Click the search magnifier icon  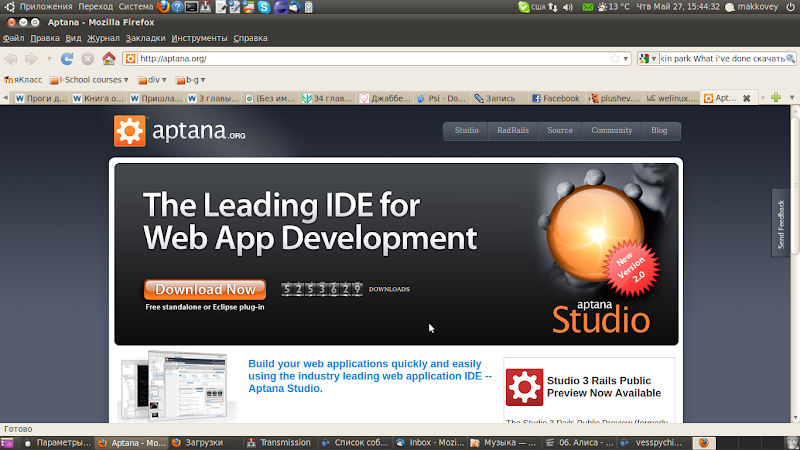pyautogui.click(x=790, y=59)
